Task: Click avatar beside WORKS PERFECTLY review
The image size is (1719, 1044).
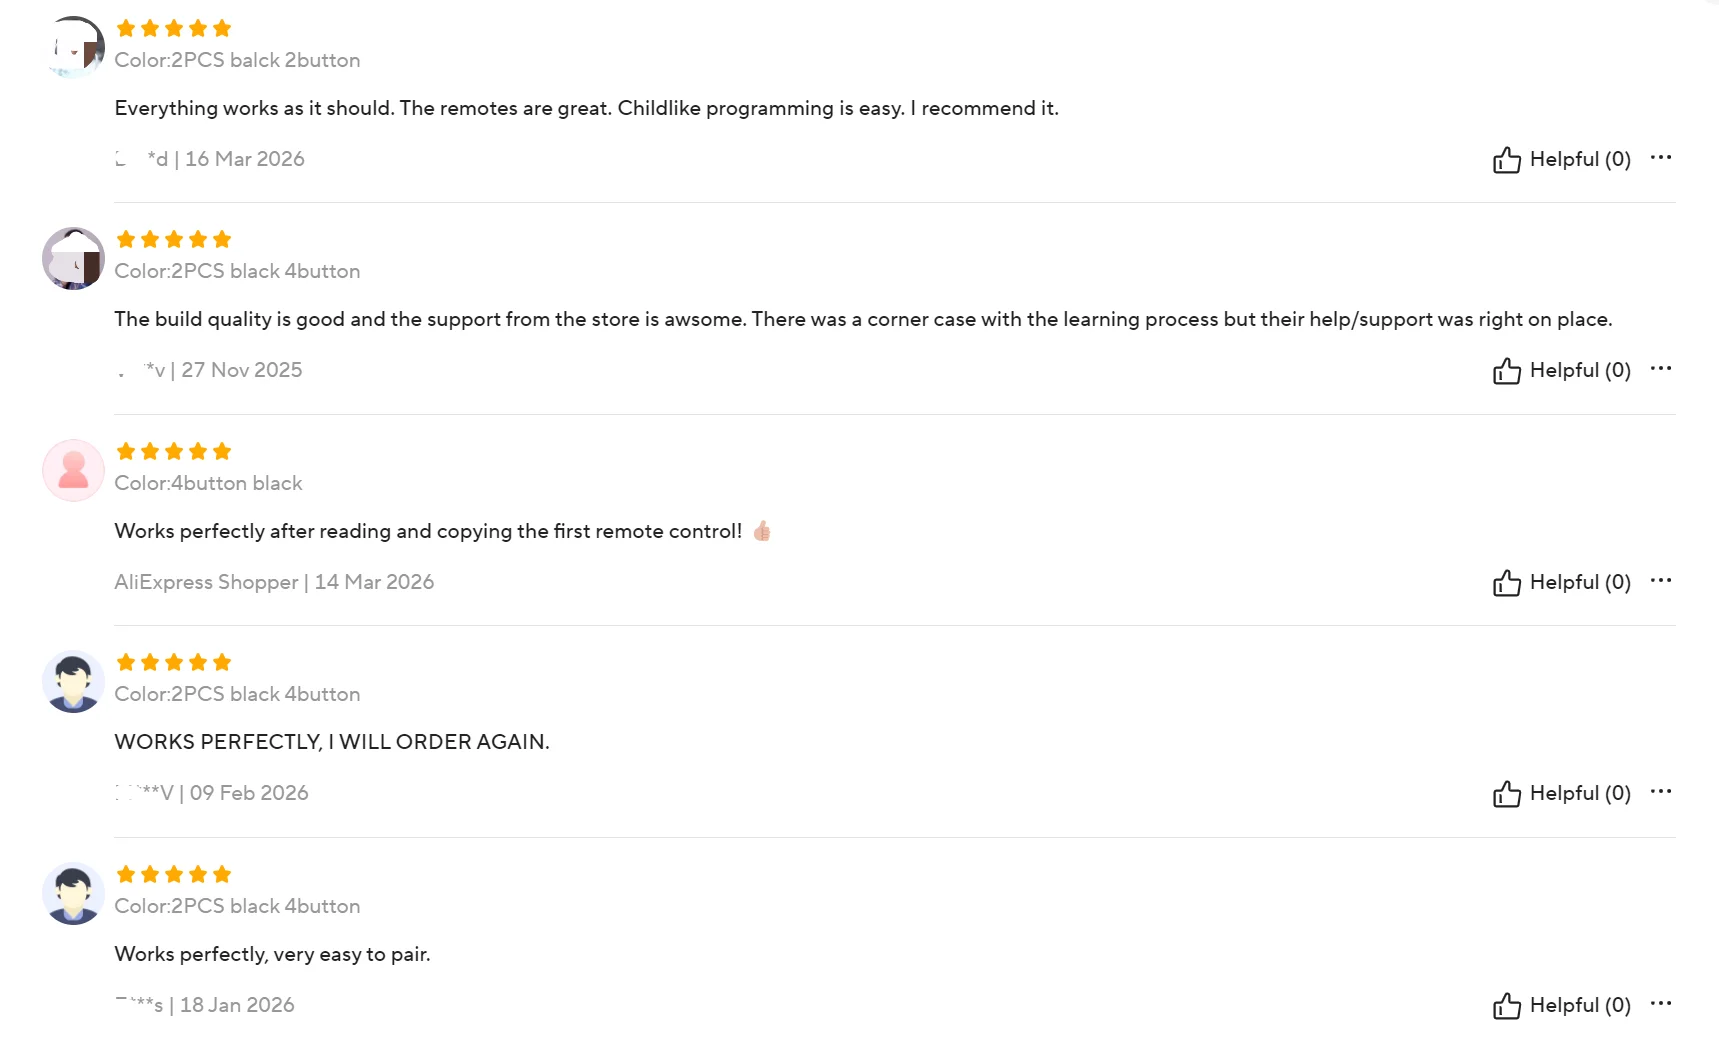Action: point(74,681)
